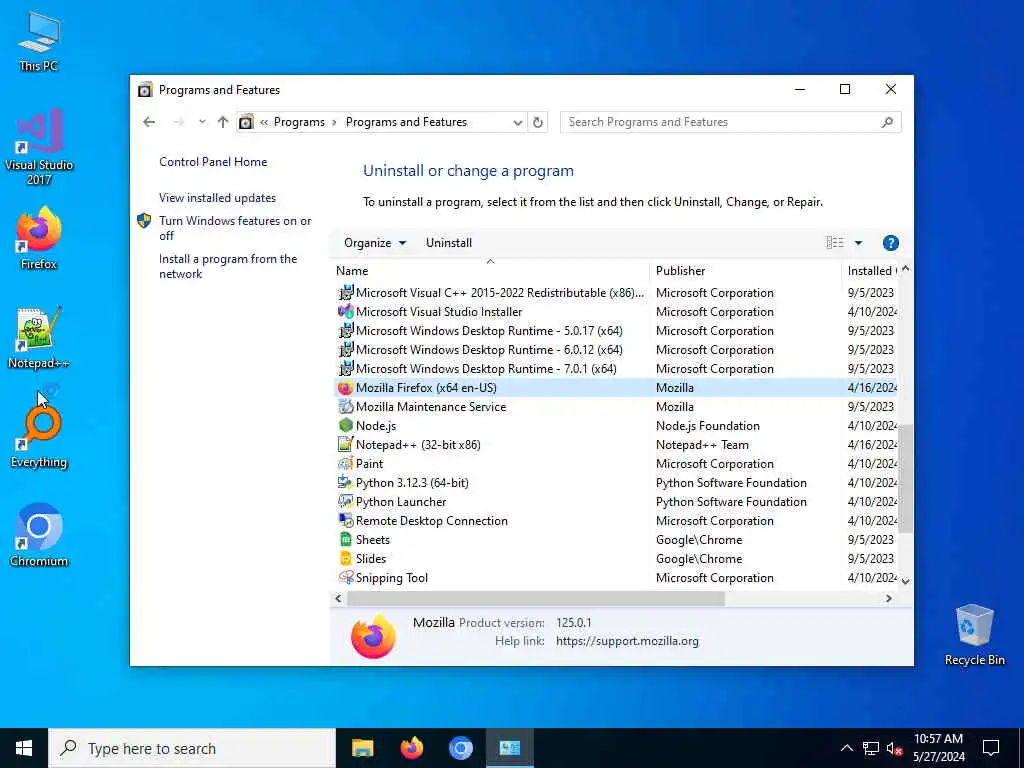Image resolution: width=1024 pixels, height=768 pixels.
Task: Open network status tray icon
Action: coord(871,748)
